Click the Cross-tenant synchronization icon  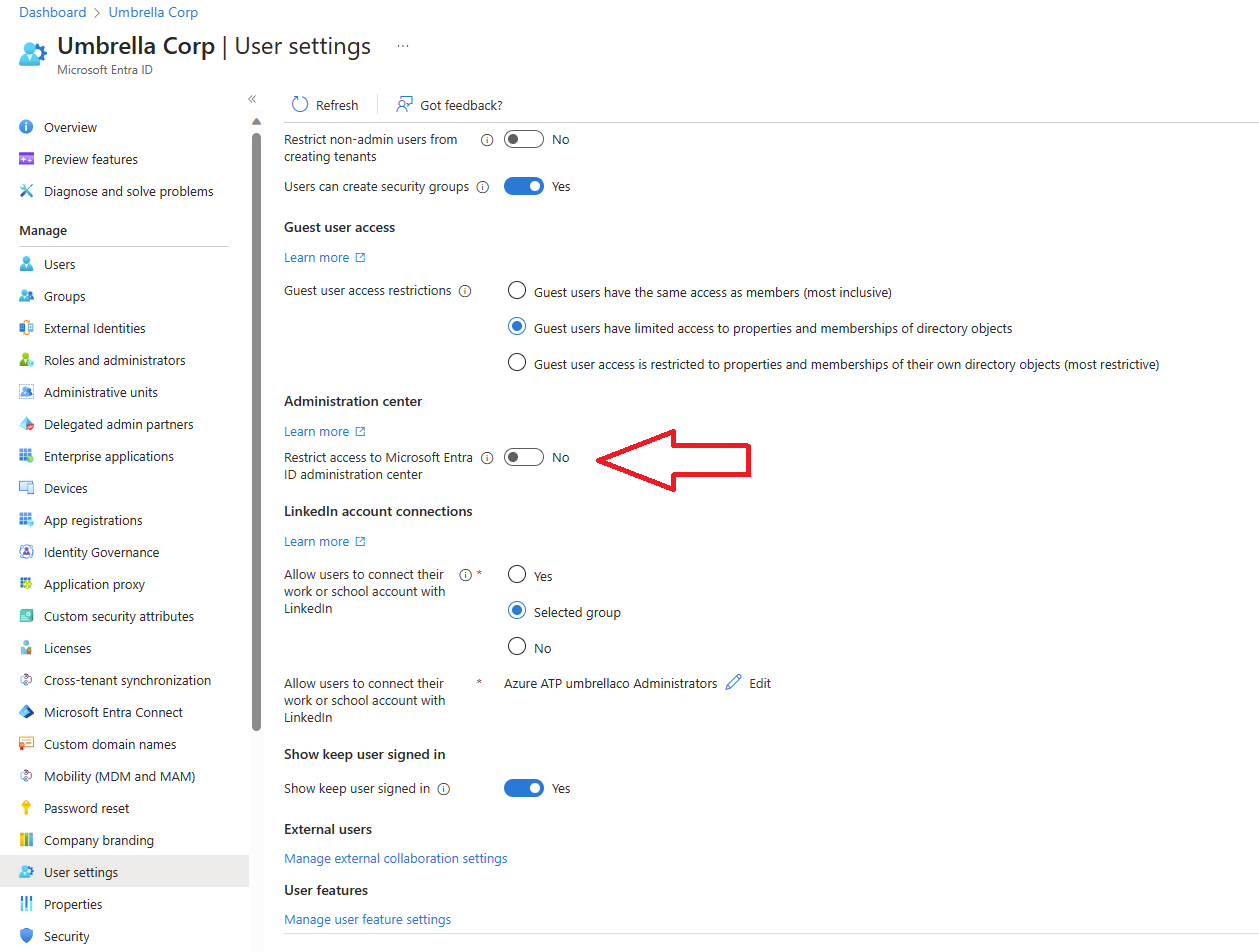[27, 680]
